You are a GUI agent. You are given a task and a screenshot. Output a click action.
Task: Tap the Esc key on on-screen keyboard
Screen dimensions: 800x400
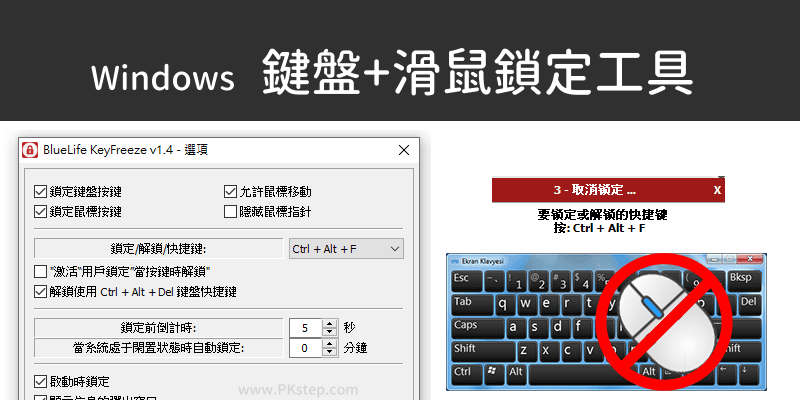(467, 281)
